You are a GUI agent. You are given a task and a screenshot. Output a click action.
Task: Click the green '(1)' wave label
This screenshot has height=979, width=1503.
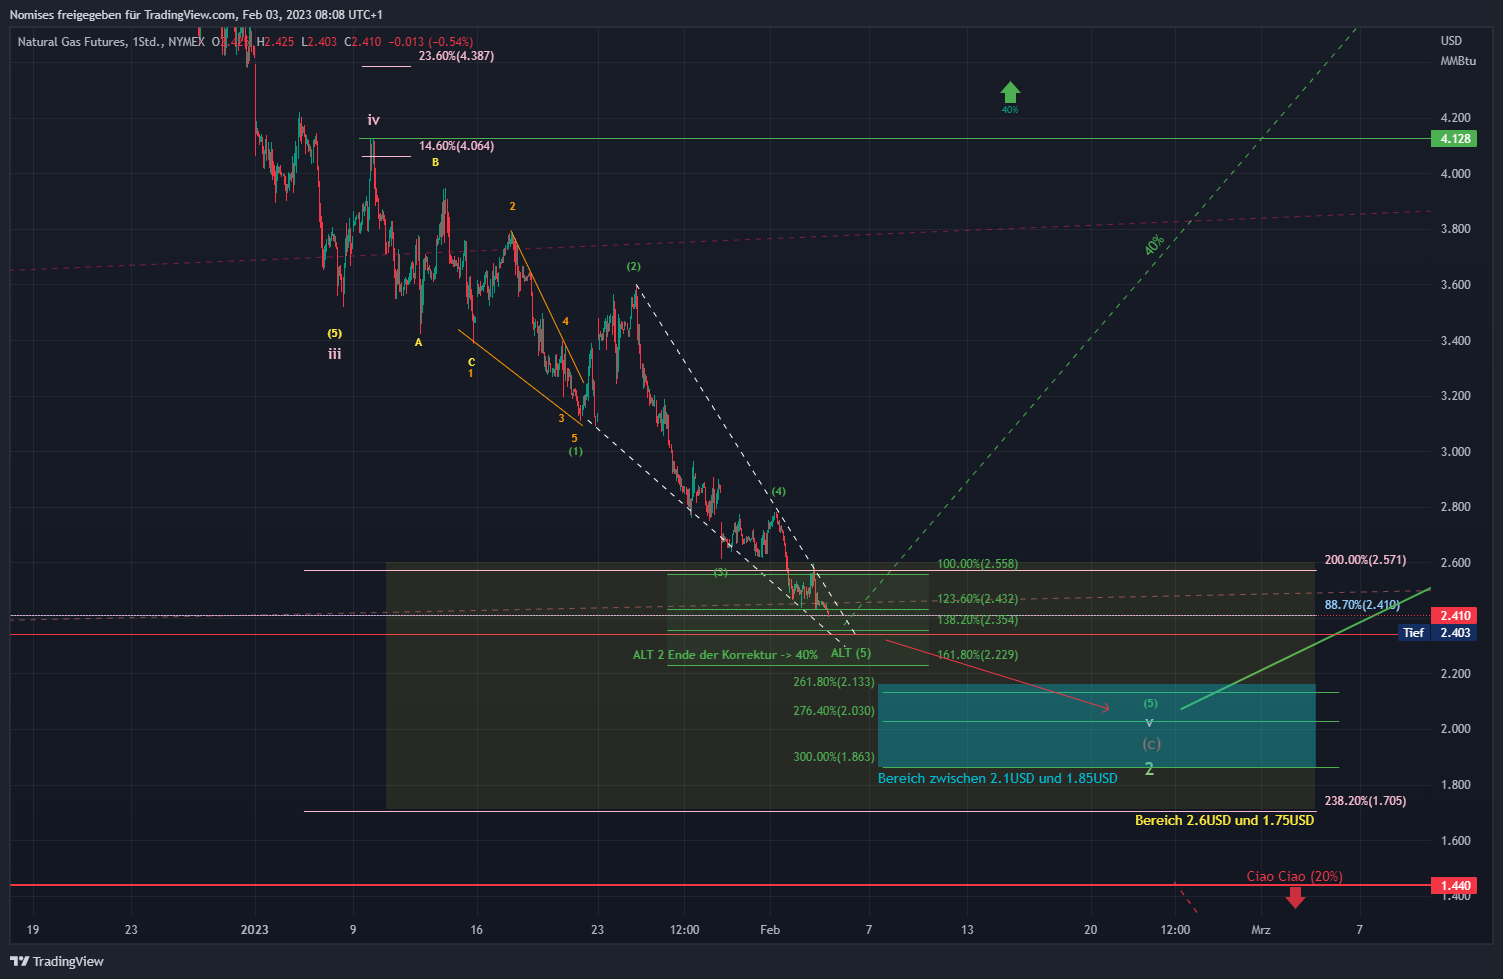pyautogui.click(x=576, y=452)
